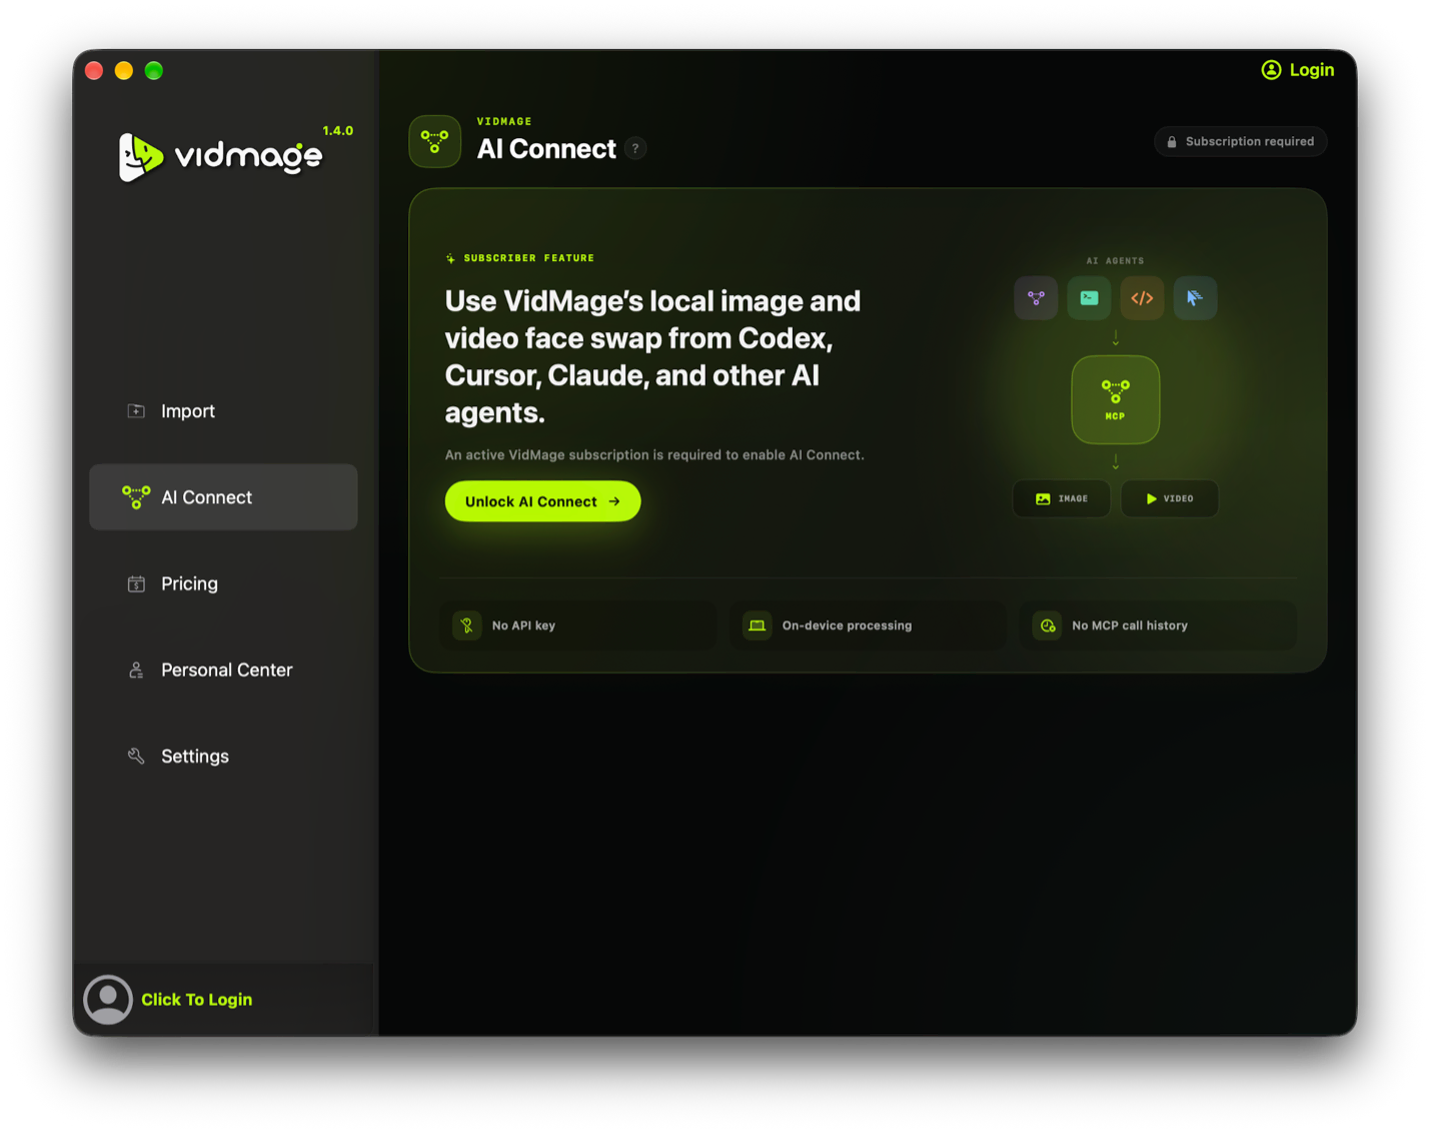Click the green zoom window button

click(154, 71)
